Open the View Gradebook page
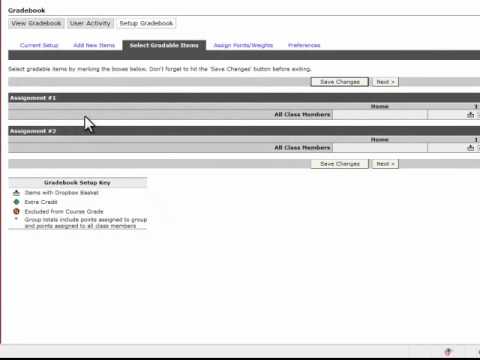Screen dimensions: 480x360 [x=36, y=23]
